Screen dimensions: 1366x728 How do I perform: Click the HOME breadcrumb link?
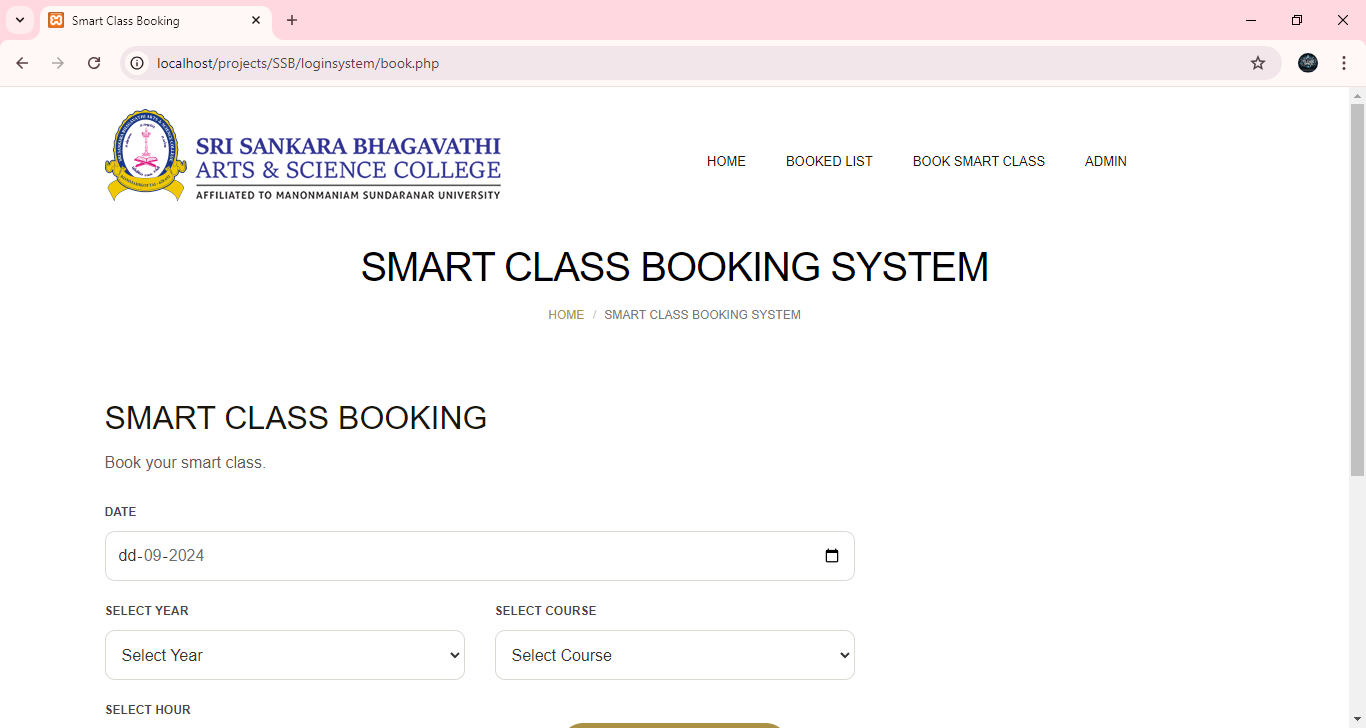566,315
